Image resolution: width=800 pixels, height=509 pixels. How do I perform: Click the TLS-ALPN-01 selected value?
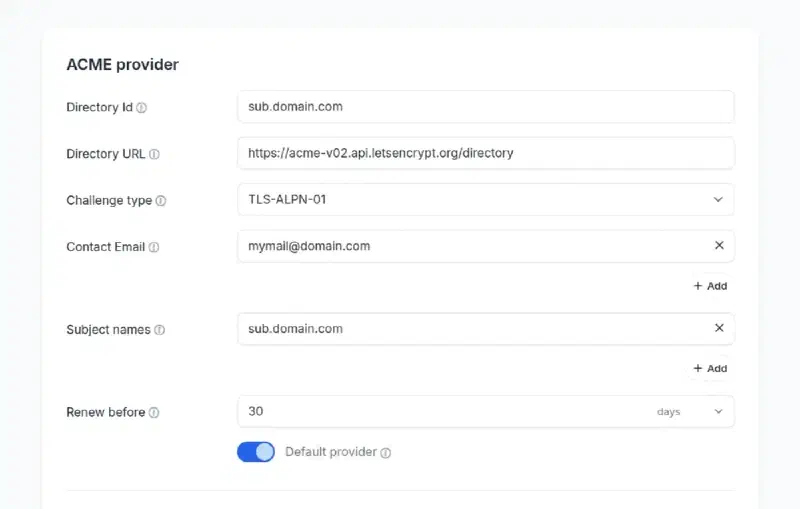[288, 199]
